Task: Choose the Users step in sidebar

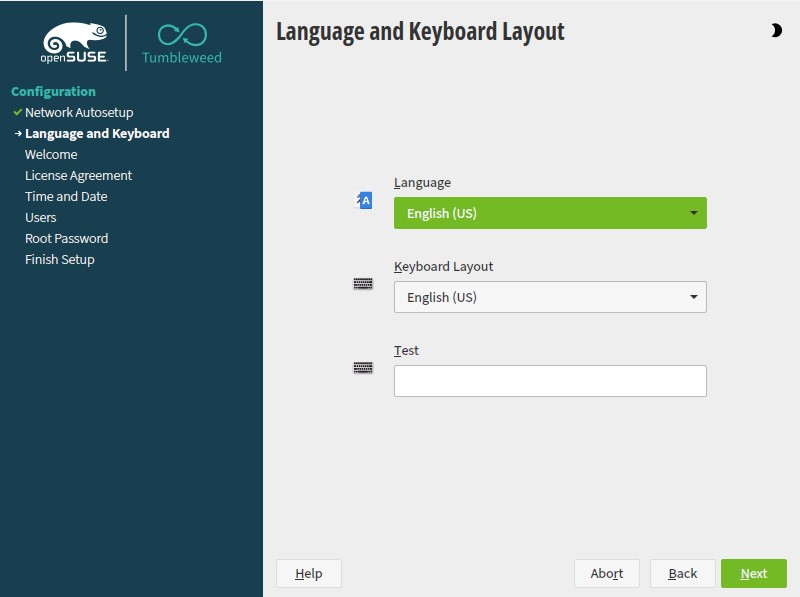Action: 41,217
